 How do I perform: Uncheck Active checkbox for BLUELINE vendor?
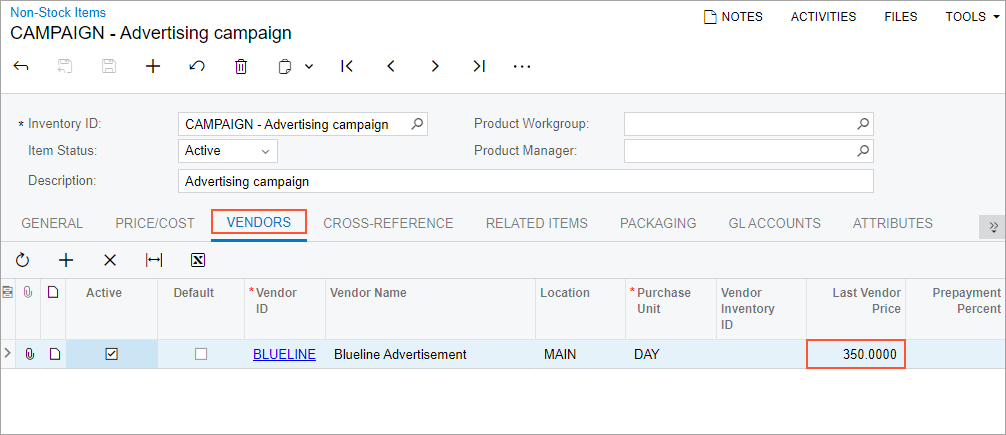tap(112, 354)
